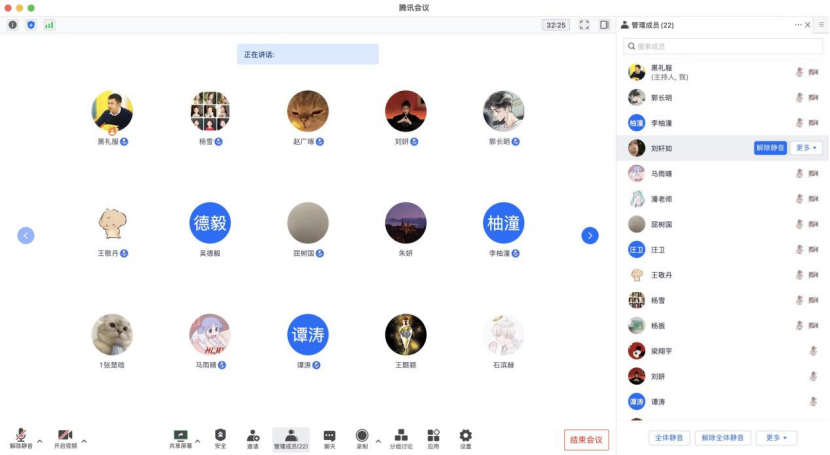
Task: Expand audio options arrow beside the microphone
Action: (40, 440)
